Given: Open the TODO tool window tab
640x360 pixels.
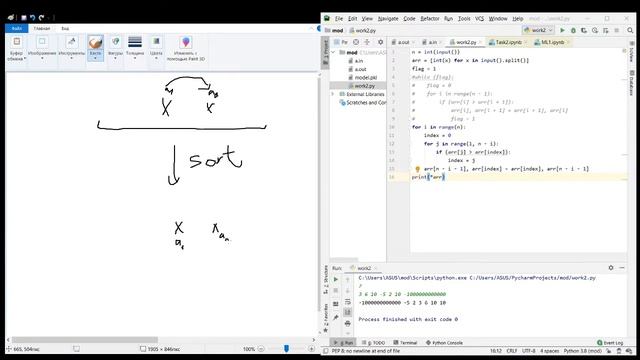Looking at the screenshot, I should click(374, 343).
